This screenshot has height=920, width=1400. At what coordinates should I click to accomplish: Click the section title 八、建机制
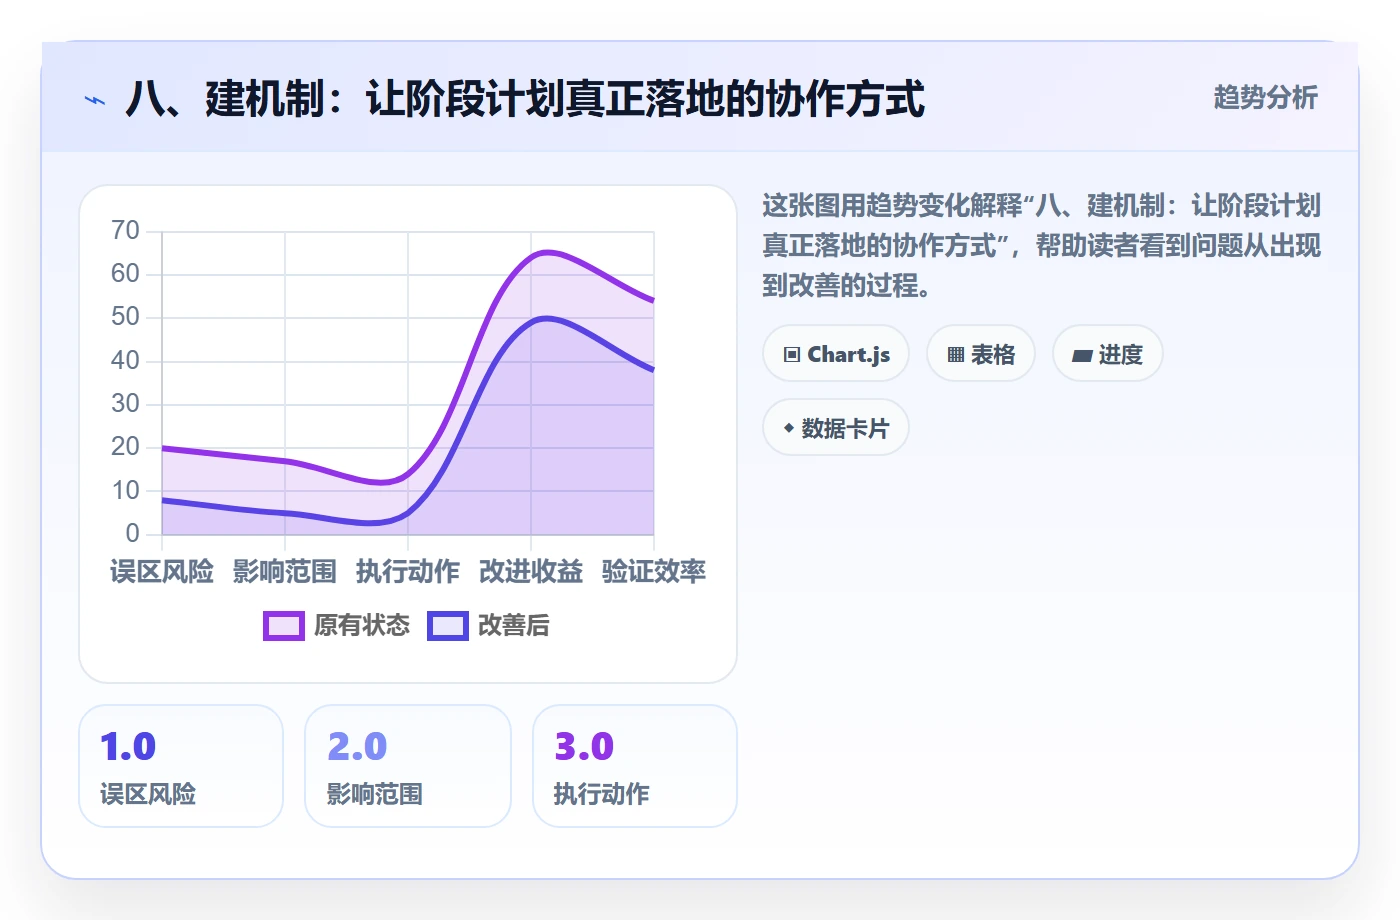[525, 99]
